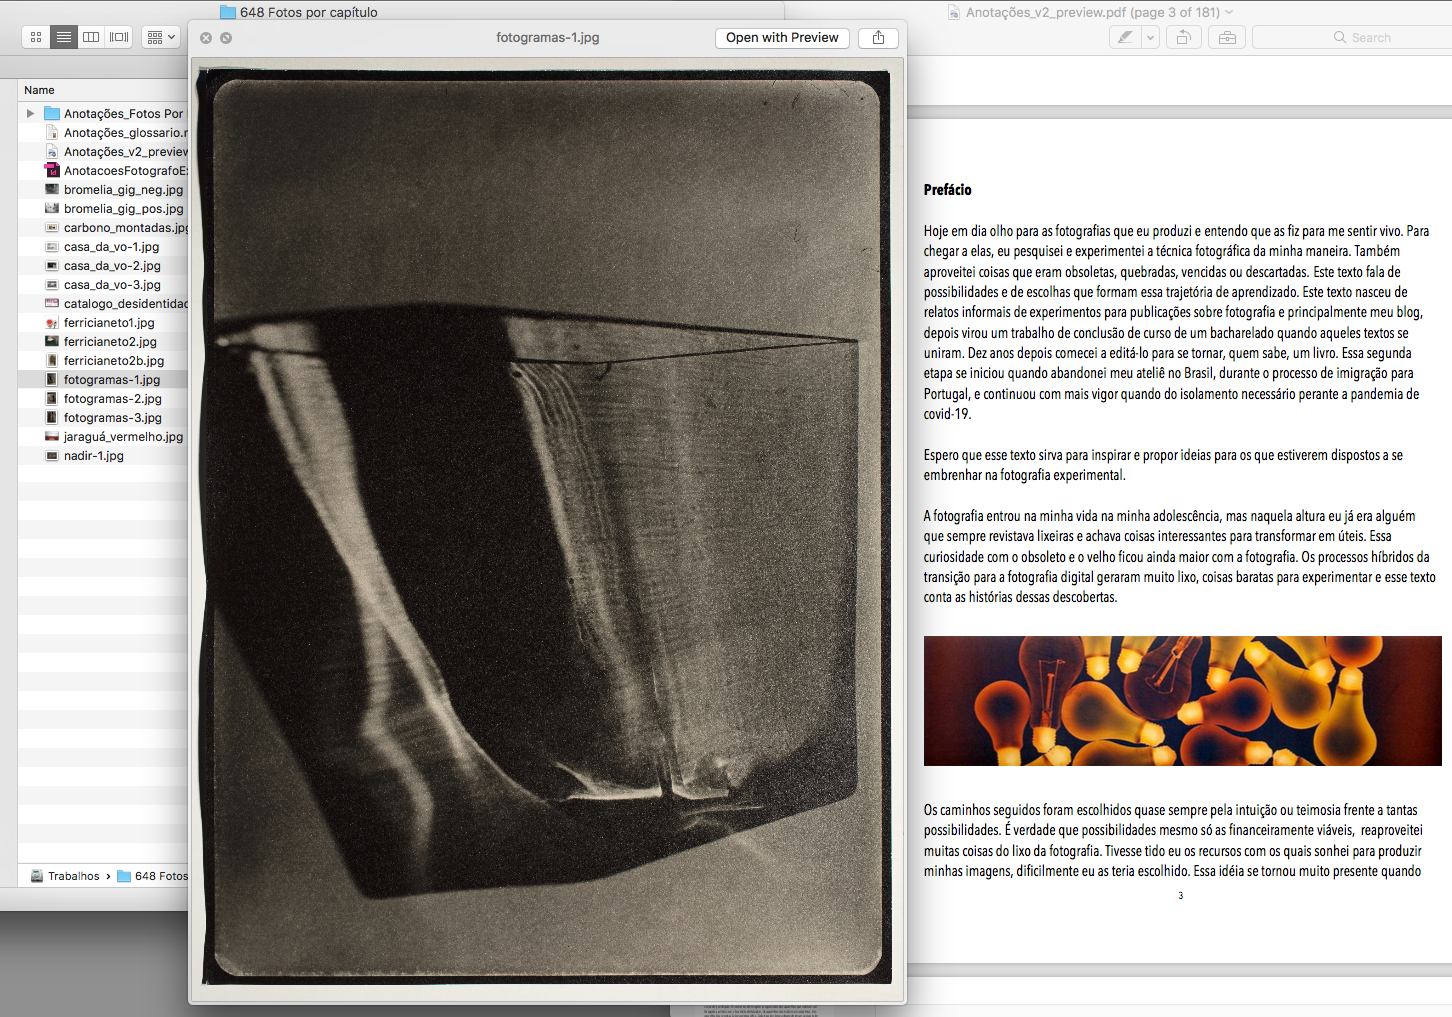The image size is (1452, 1017).
Task: Select the highlight pen tool in Preview
Action: 1125,38
